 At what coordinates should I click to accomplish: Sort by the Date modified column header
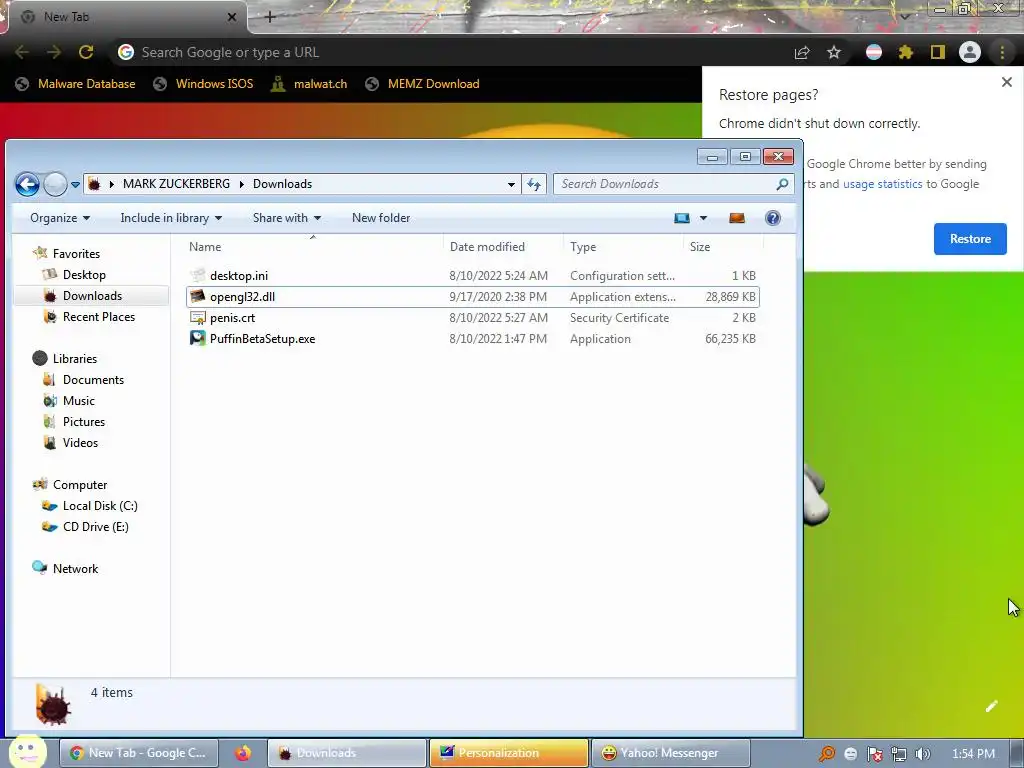pyautogui.click(x=503, y=247)
